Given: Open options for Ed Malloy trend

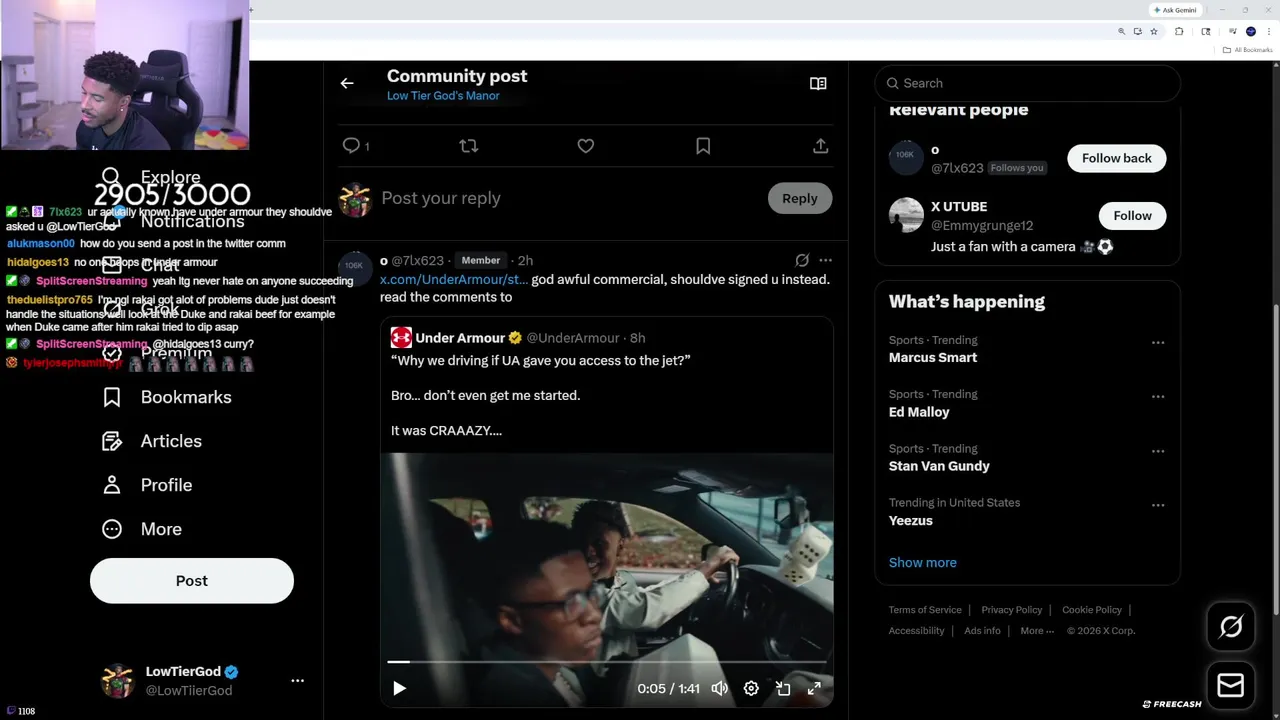Looking at the screenshot, I should 1158,396.
